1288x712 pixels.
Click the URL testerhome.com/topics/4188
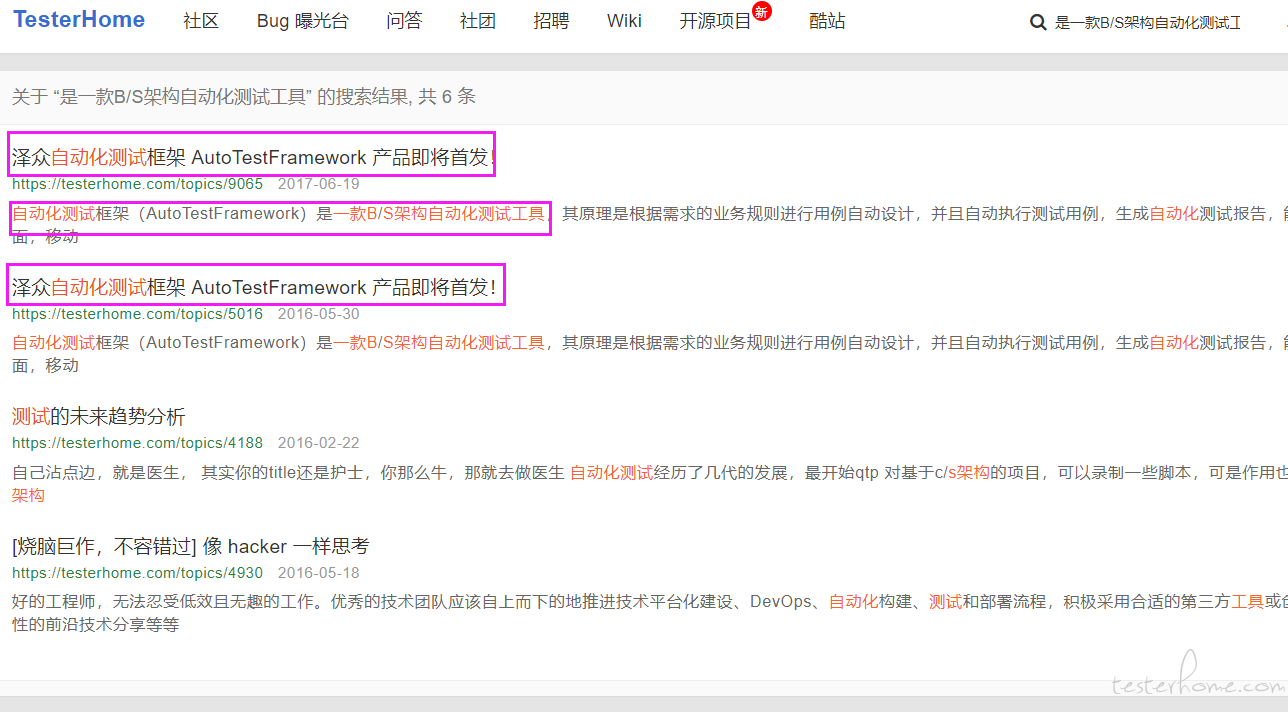tap(137, 443)
